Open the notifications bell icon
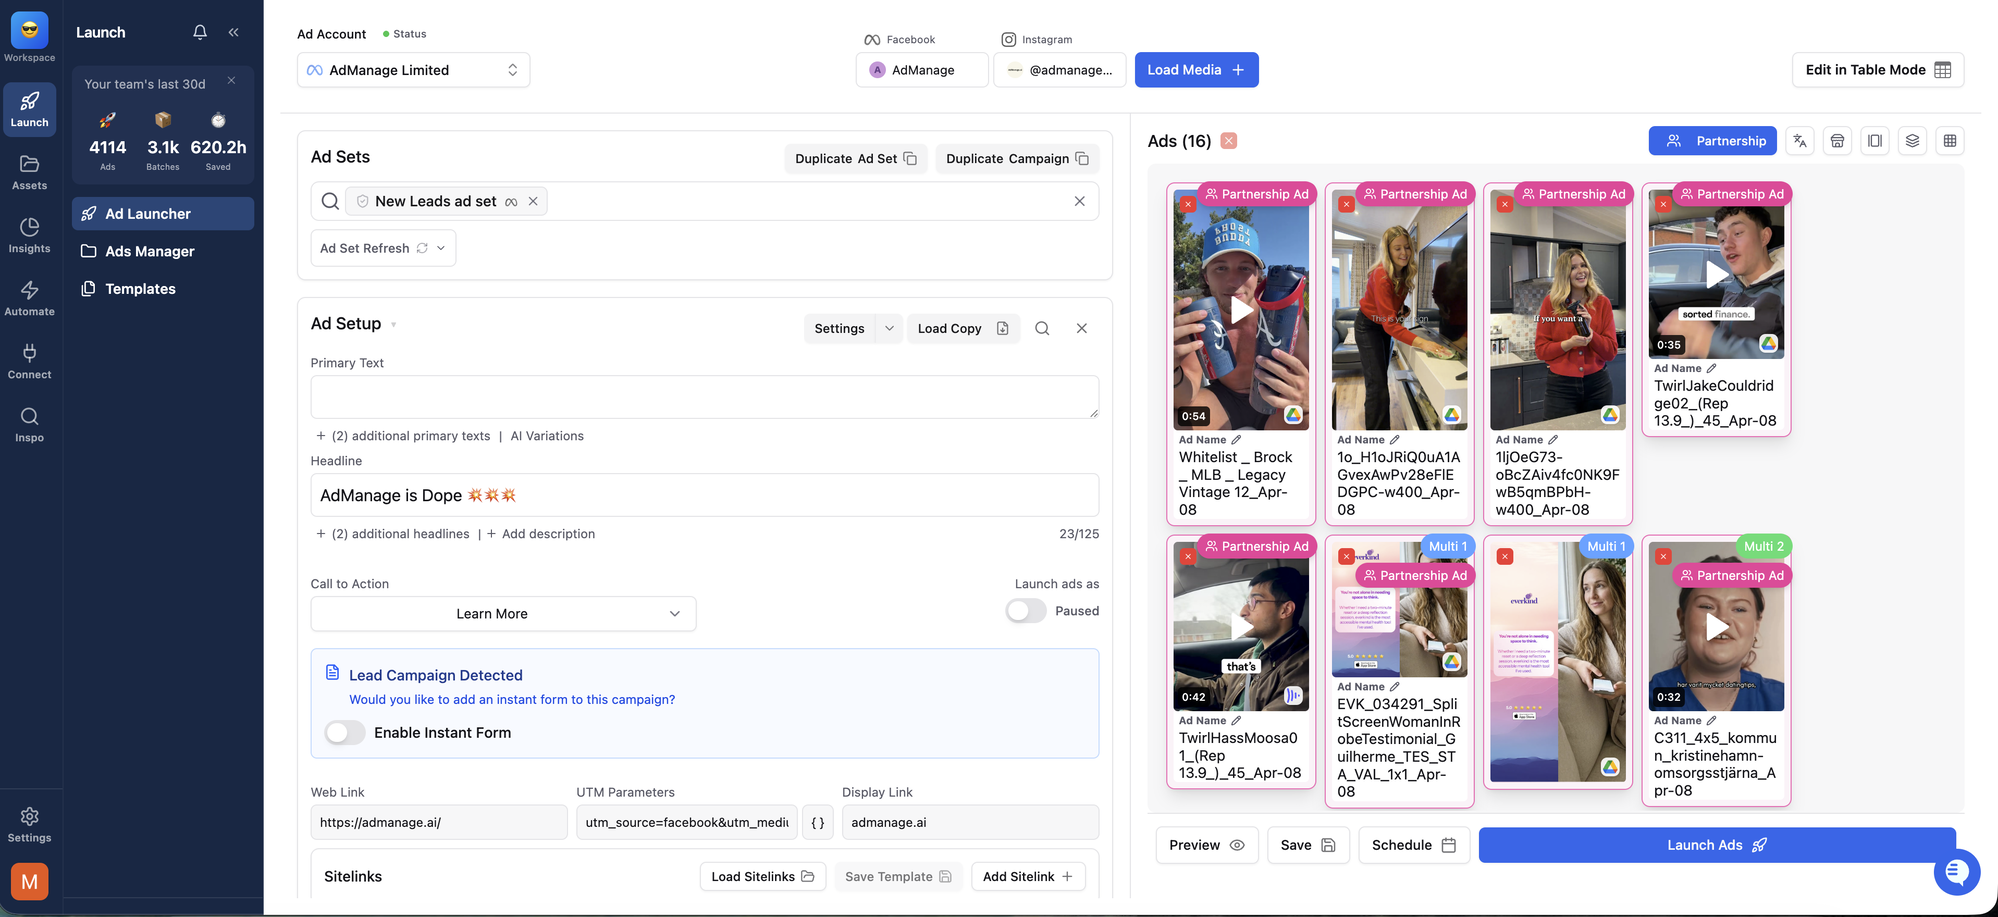The height and width of the screenshot is (917, 1998). point(200,32)
